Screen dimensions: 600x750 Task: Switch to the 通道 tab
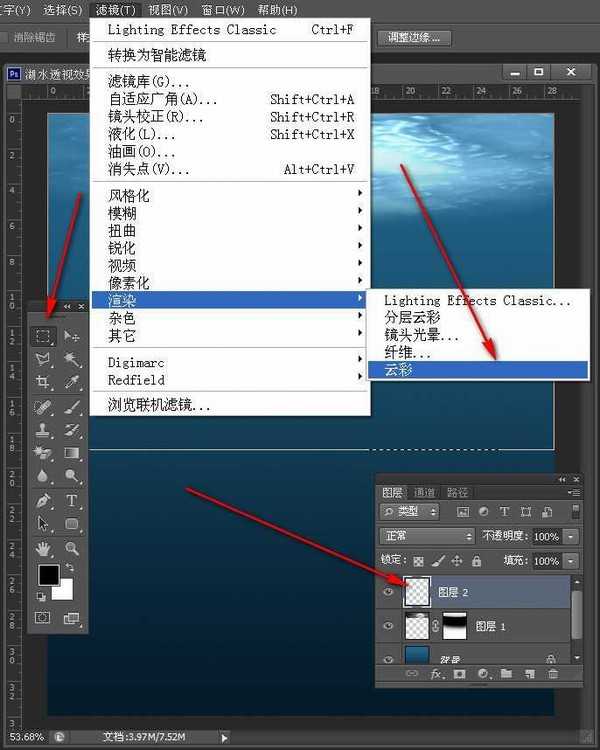(424, 492)
